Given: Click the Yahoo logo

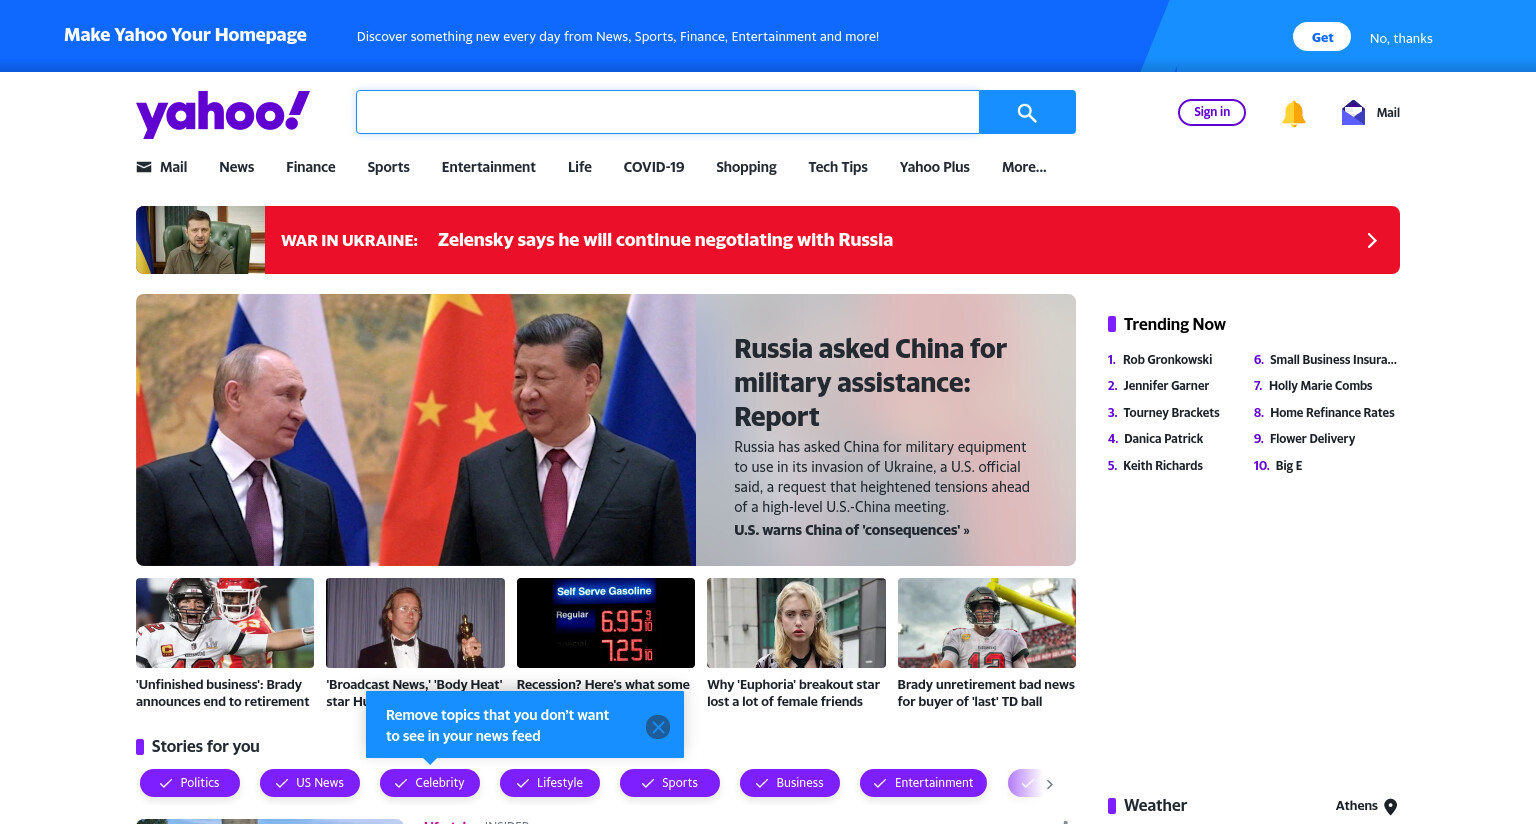Looking at the screenshot, I should coord(223,114).
